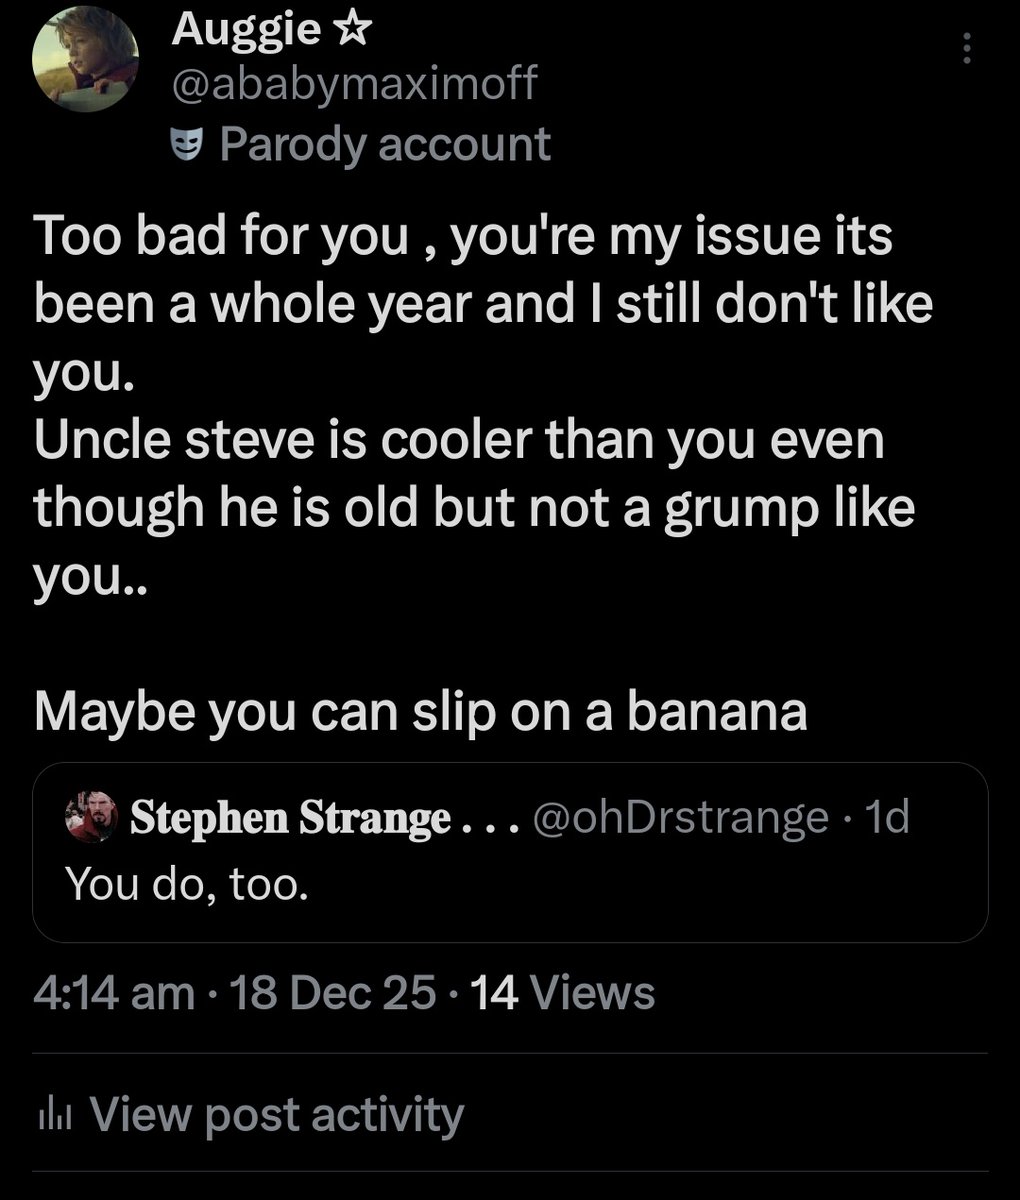This screenshot has width=1020, height=1200.
Task: Open View post activity
Action: (x=277, y=1114)
